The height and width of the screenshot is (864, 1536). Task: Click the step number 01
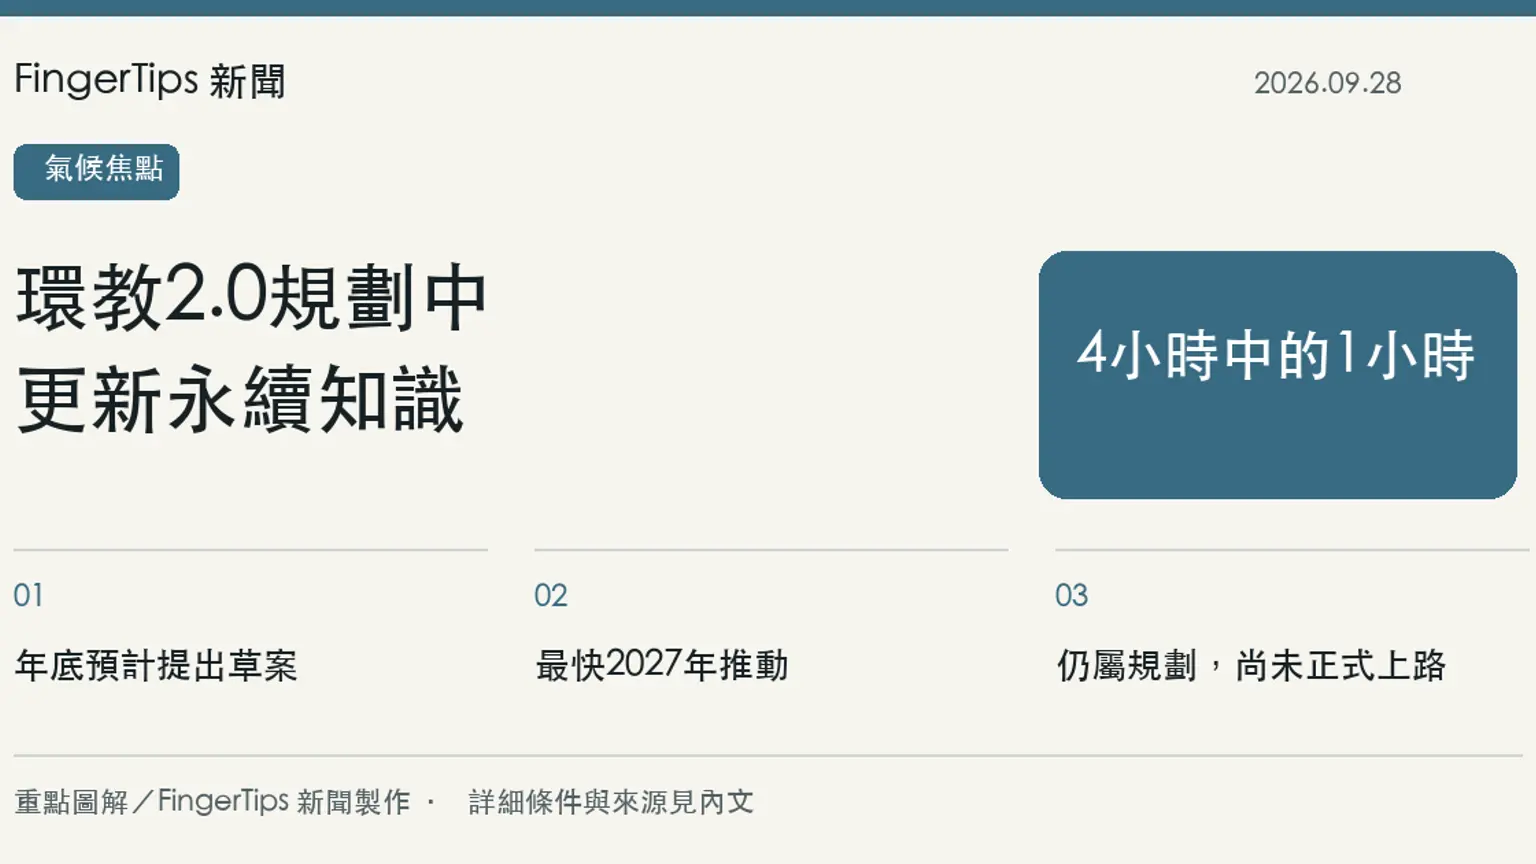tap(28, 596)
